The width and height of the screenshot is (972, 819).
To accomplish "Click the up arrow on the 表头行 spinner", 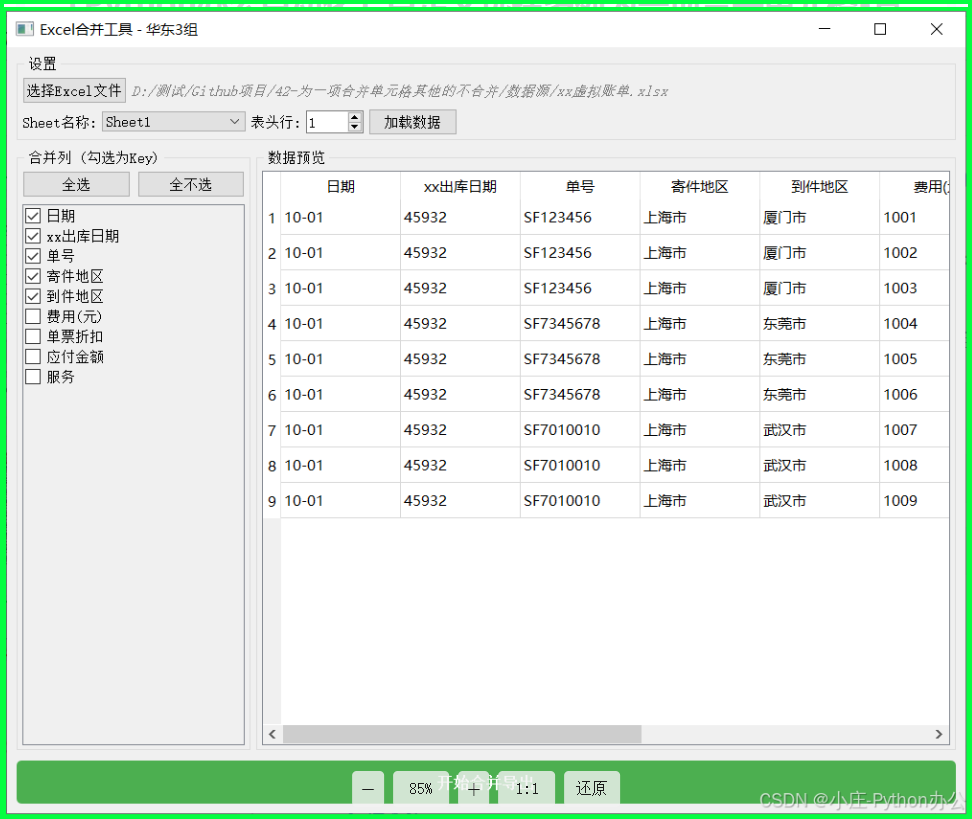I will (x=354, y=117).
